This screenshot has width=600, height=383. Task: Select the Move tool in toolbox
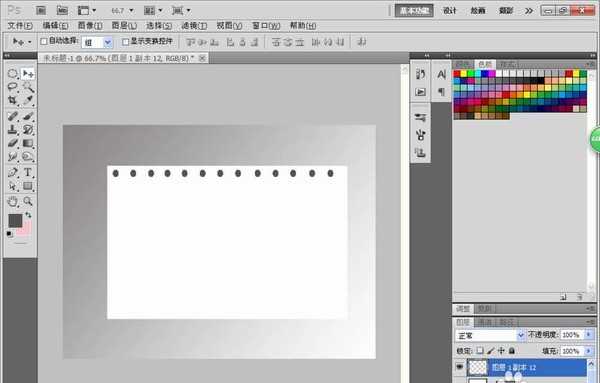[28, 73]
